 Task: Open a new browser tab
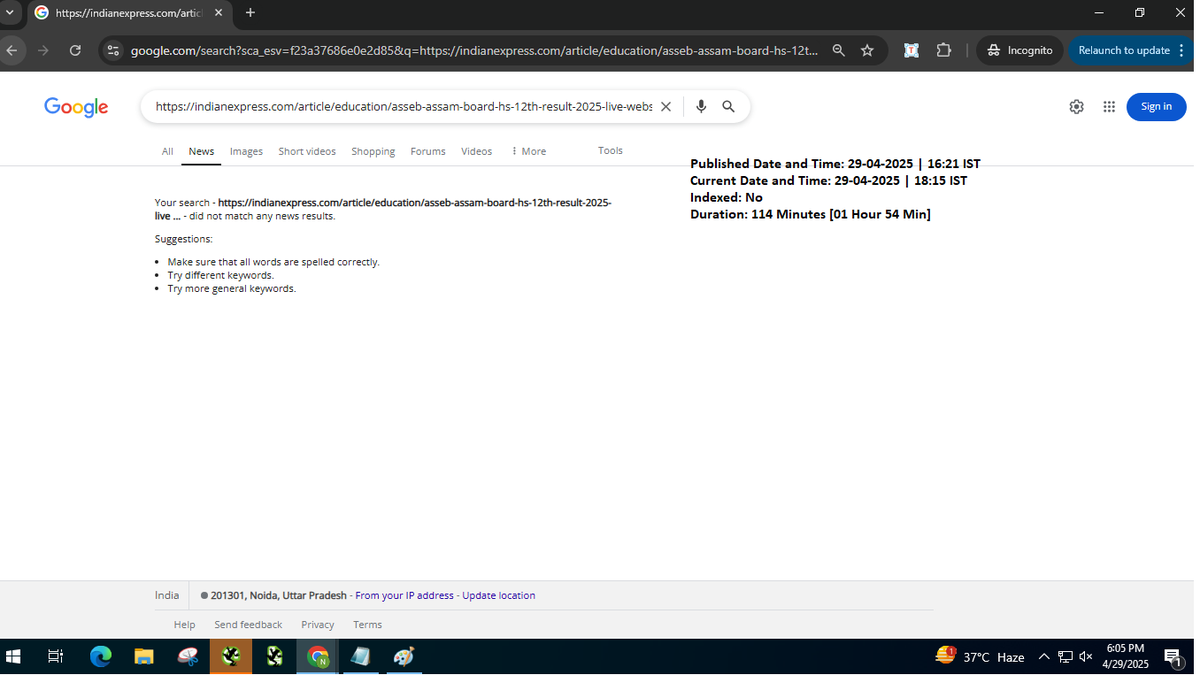250,13
